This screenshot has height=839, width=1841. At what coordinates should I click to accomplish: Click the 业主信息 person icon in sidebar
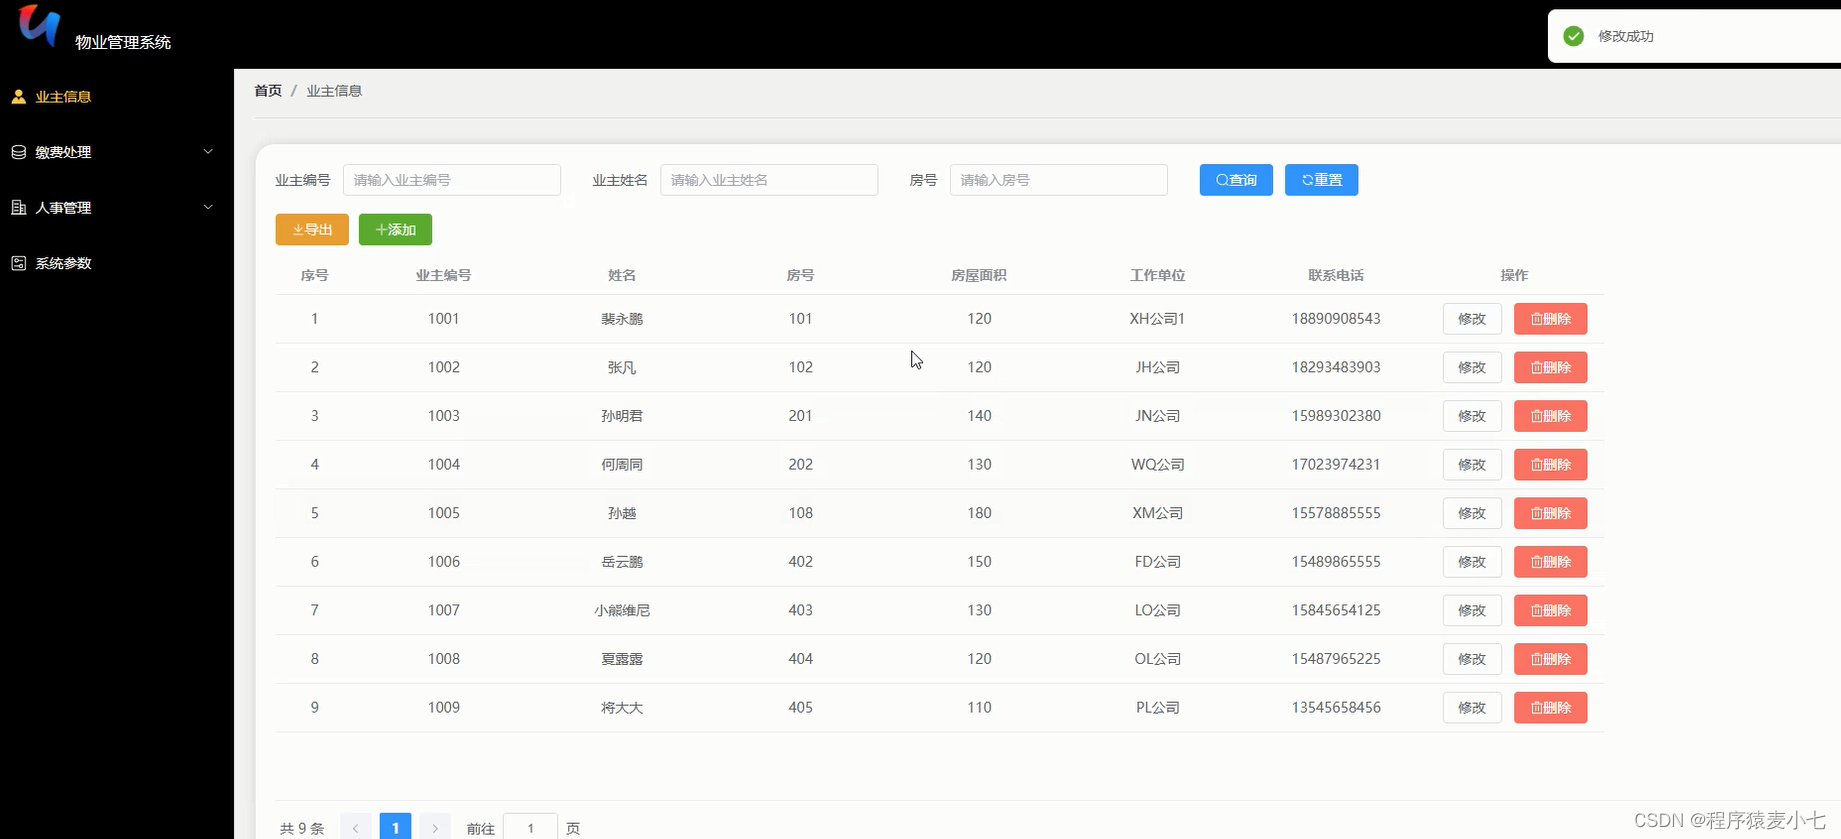tap(18, 97)
